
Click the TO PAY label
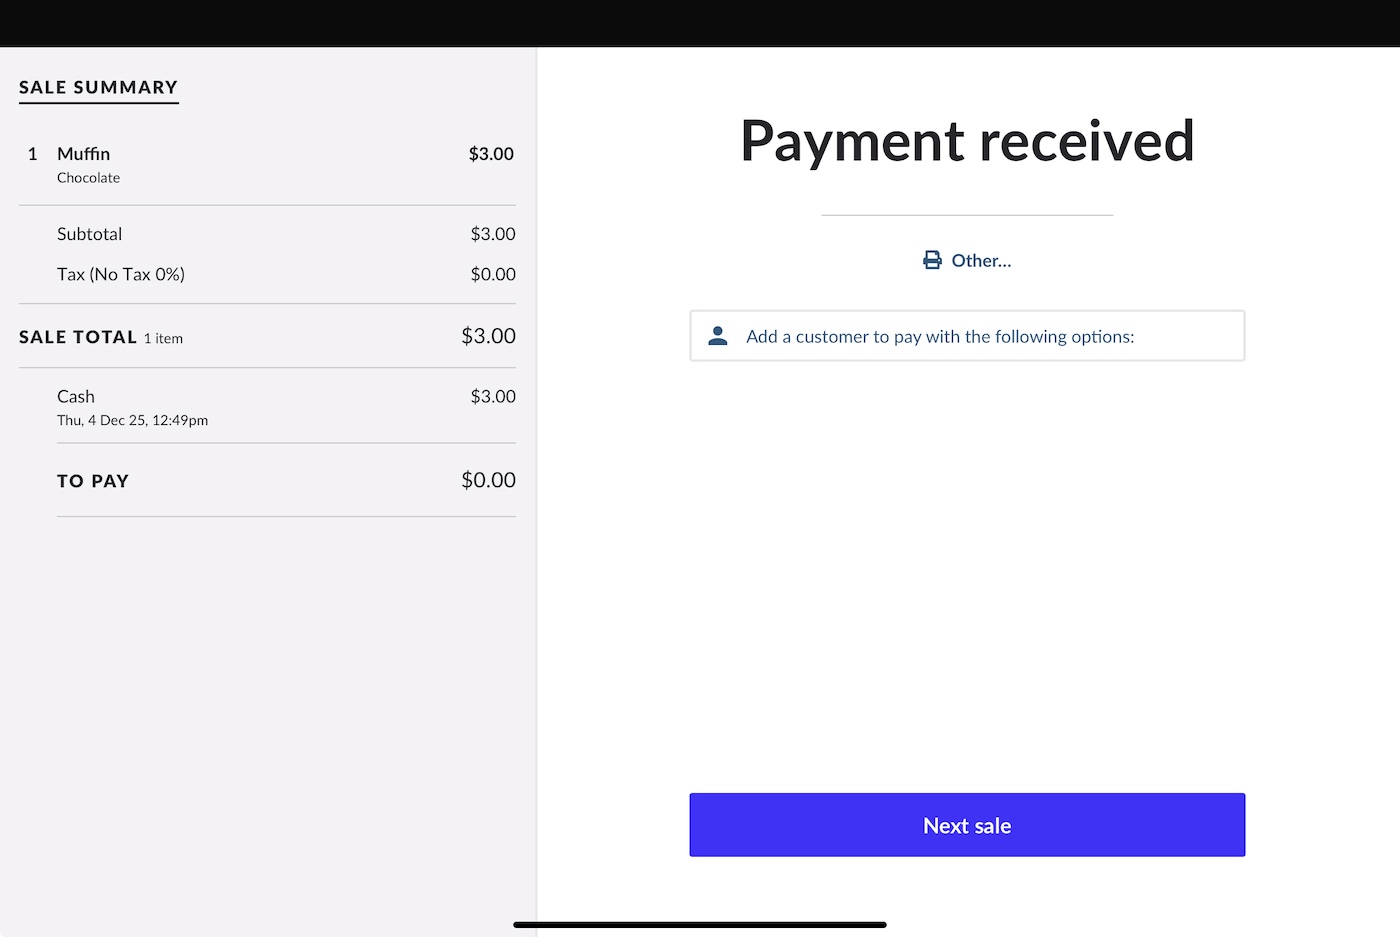93,481
